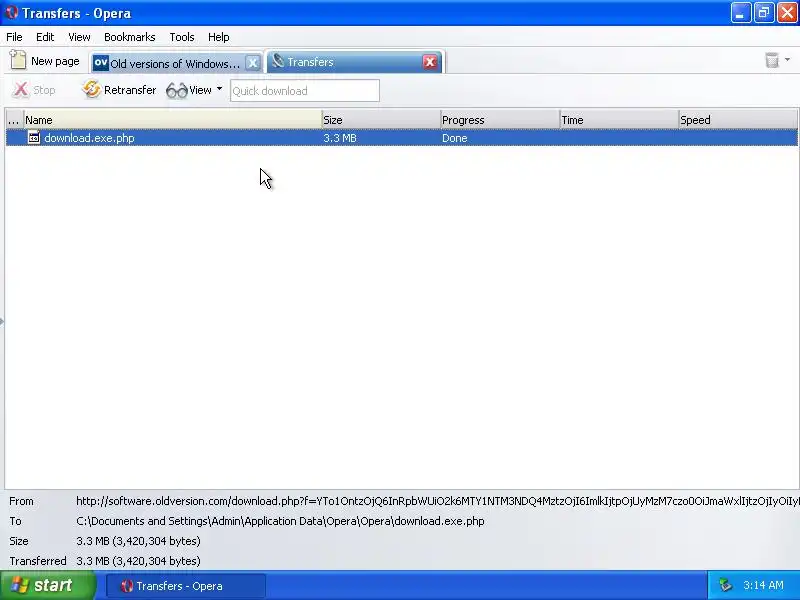Viewport: 800px width, 600px height.
Task: Click the Done progress cell
Action: 455,138
